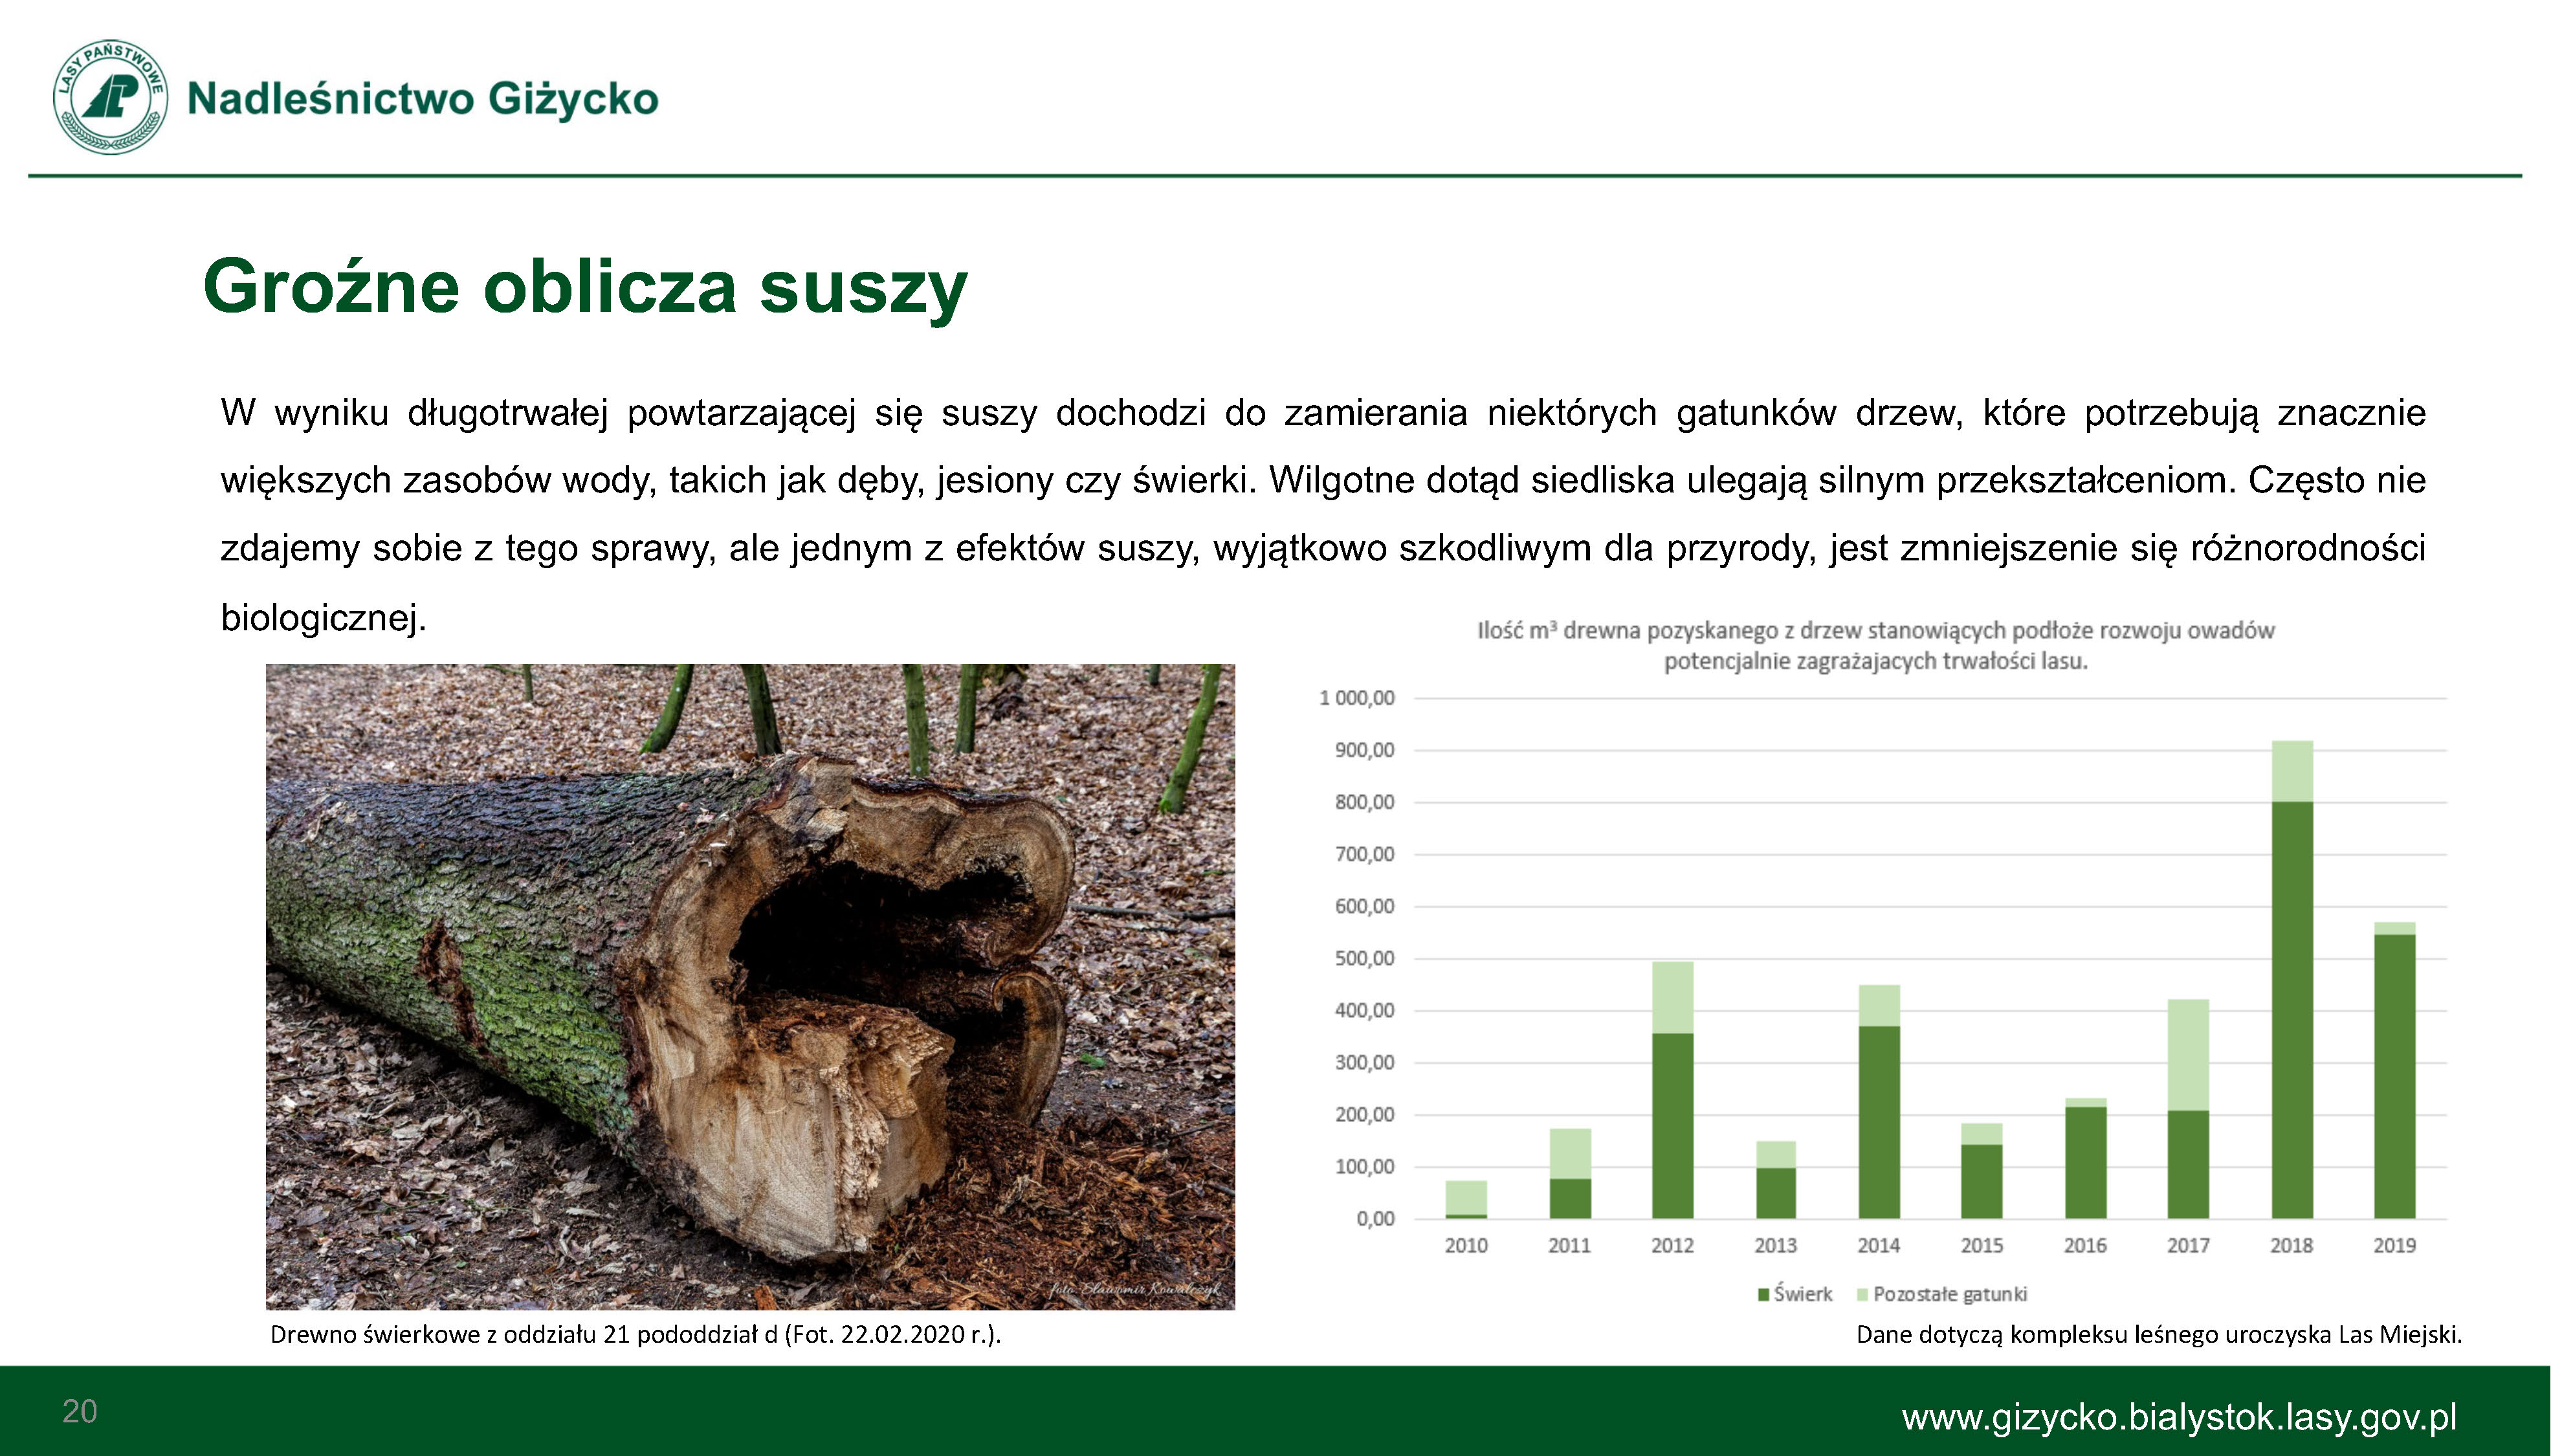This screenshot has width=2551, height=1456.
Task: Click the y-axis value 400,00
Action: tap(1364, 1010)
